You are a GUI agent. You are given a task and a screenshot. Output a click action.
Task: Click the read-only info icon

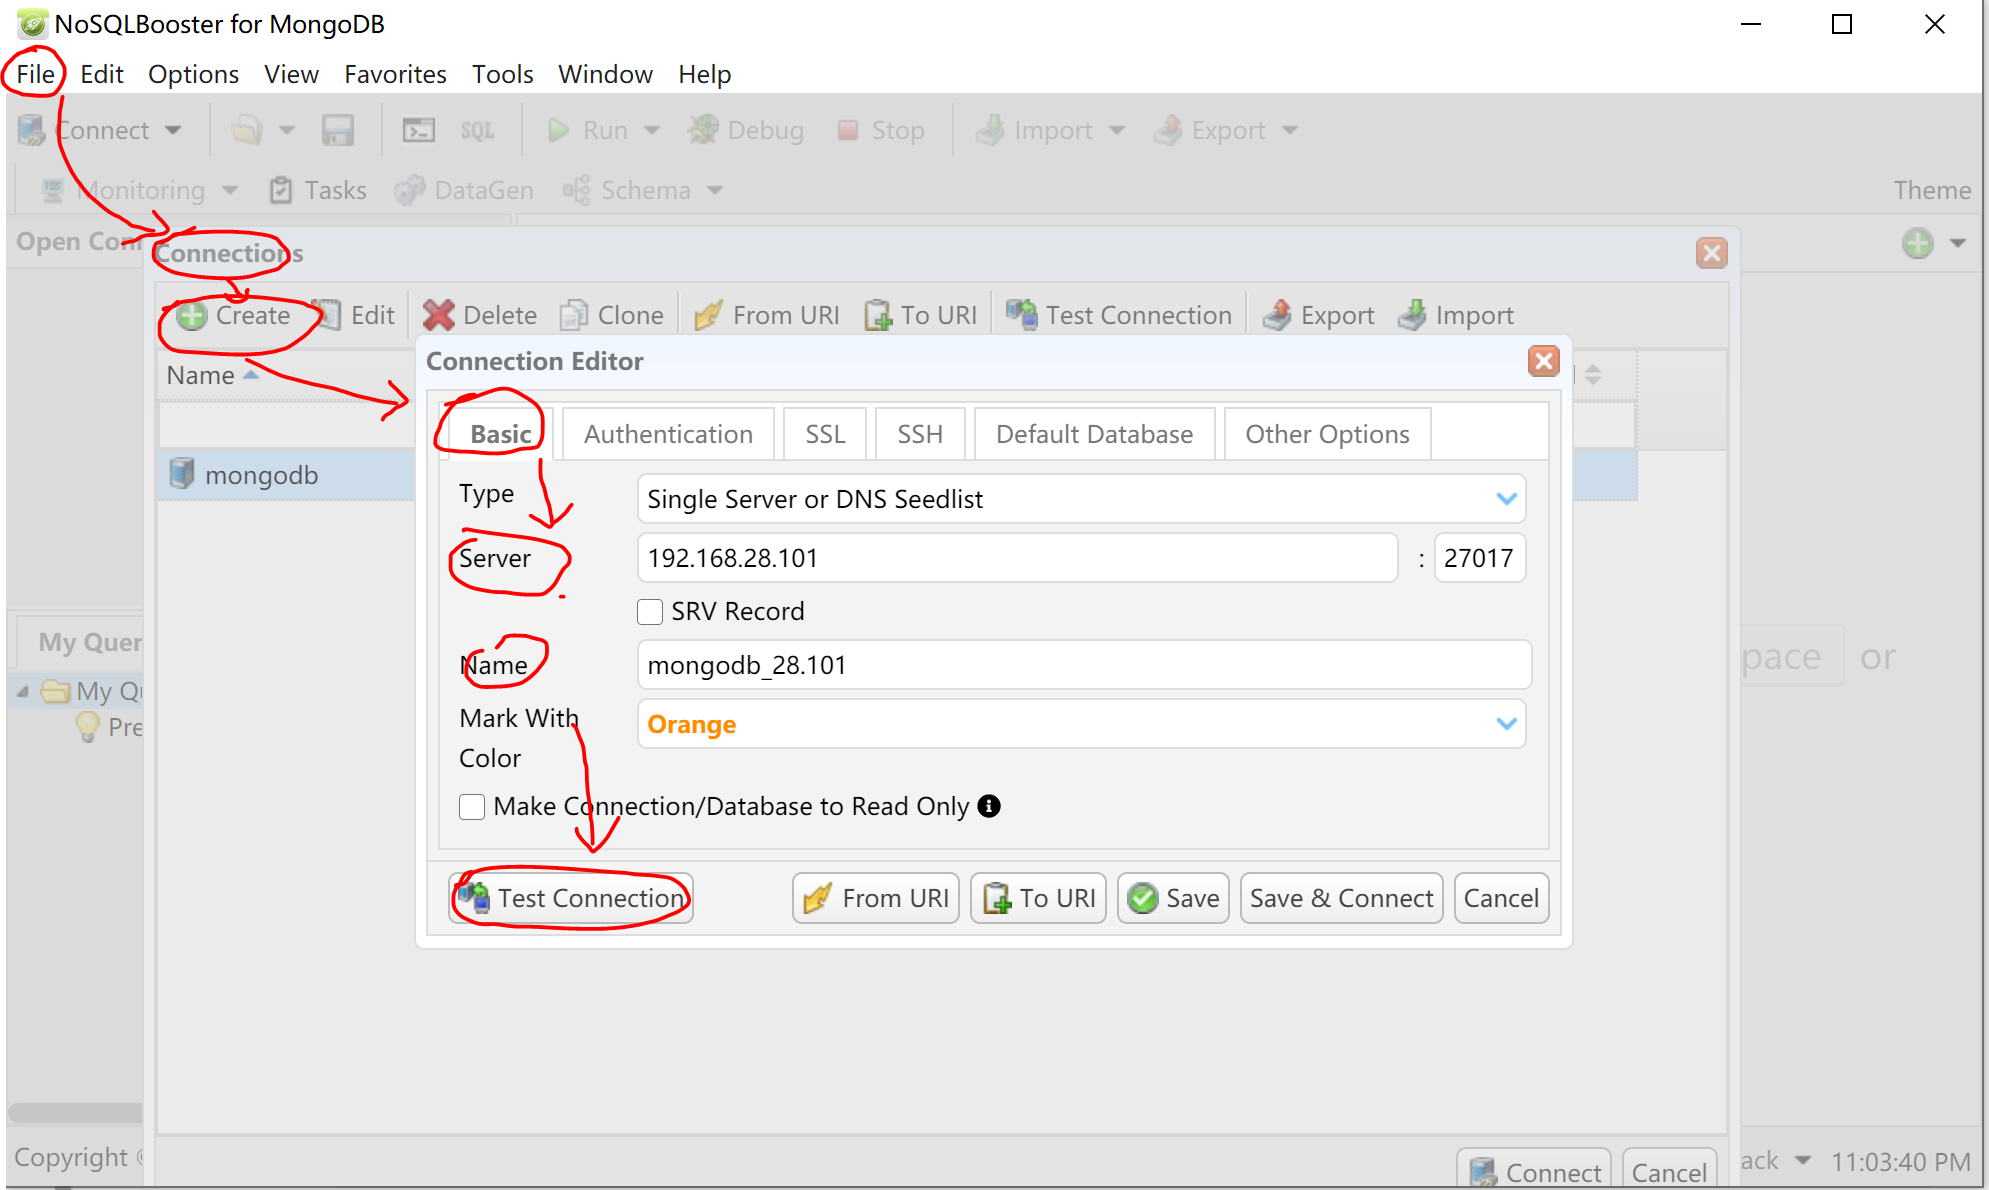click(x=989, y=806)
